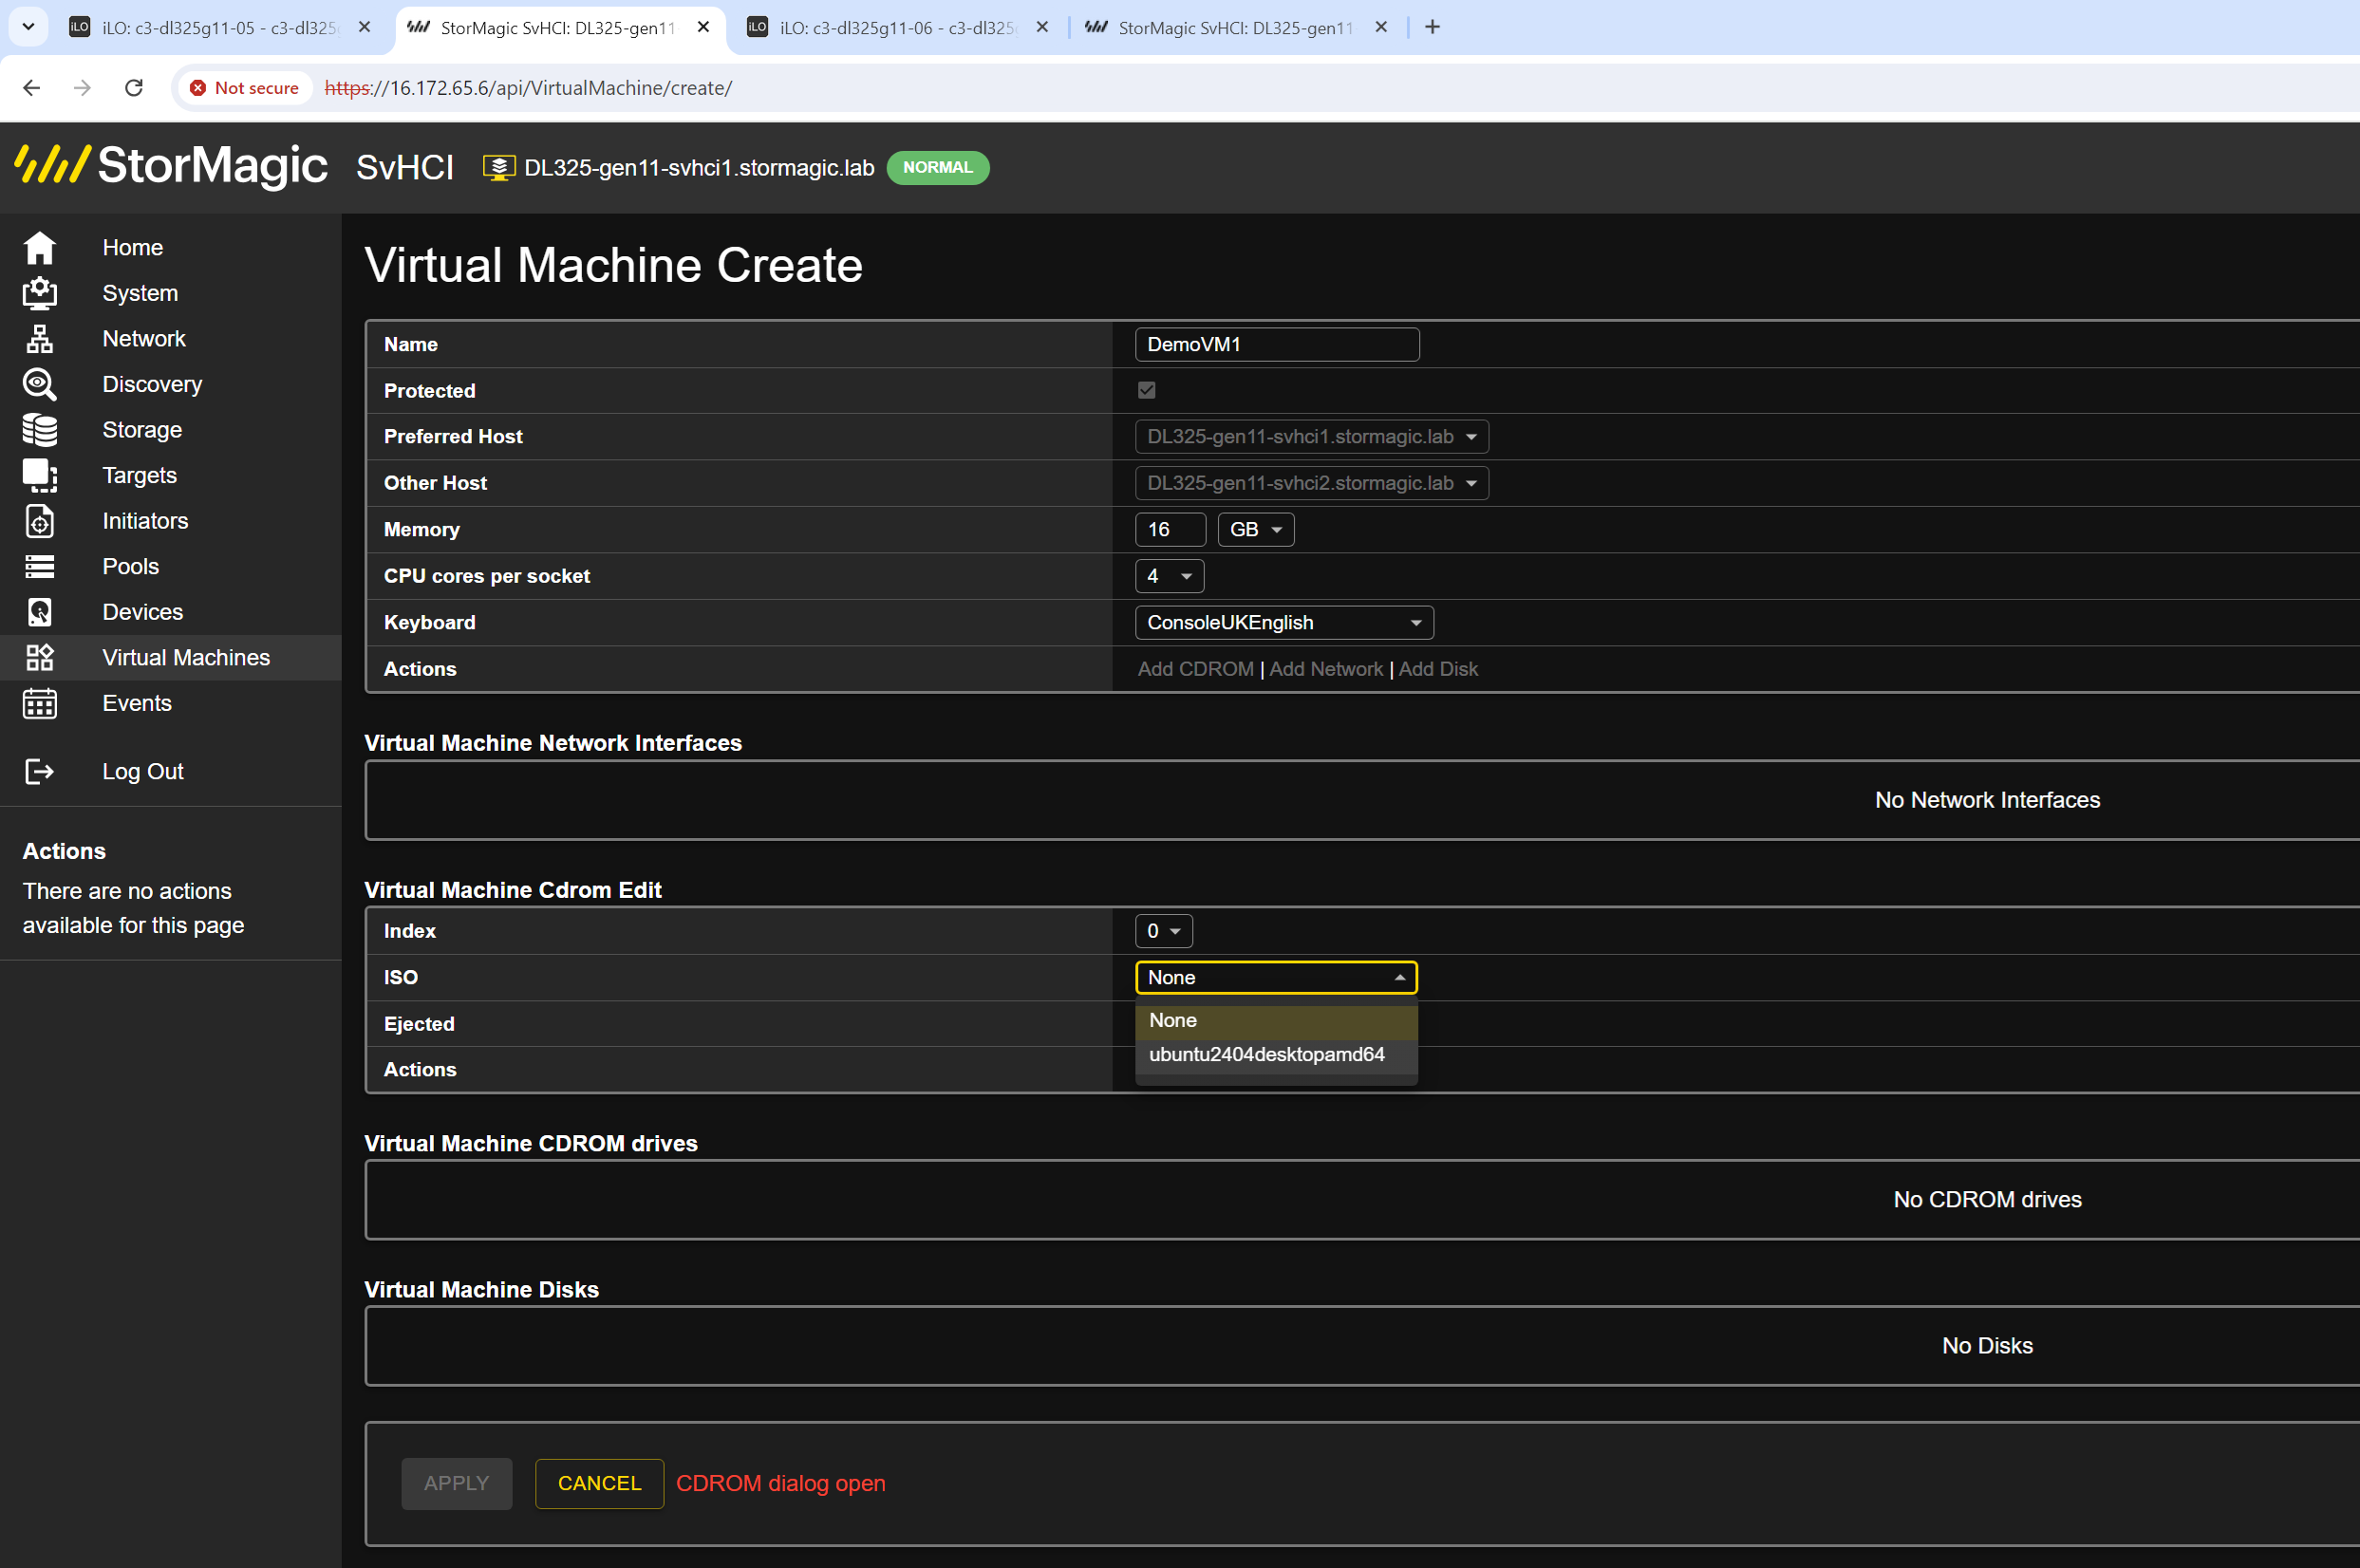2360x1568 pixels.
Task: Click the Add Network link
Action: (x=1326, y=669)
